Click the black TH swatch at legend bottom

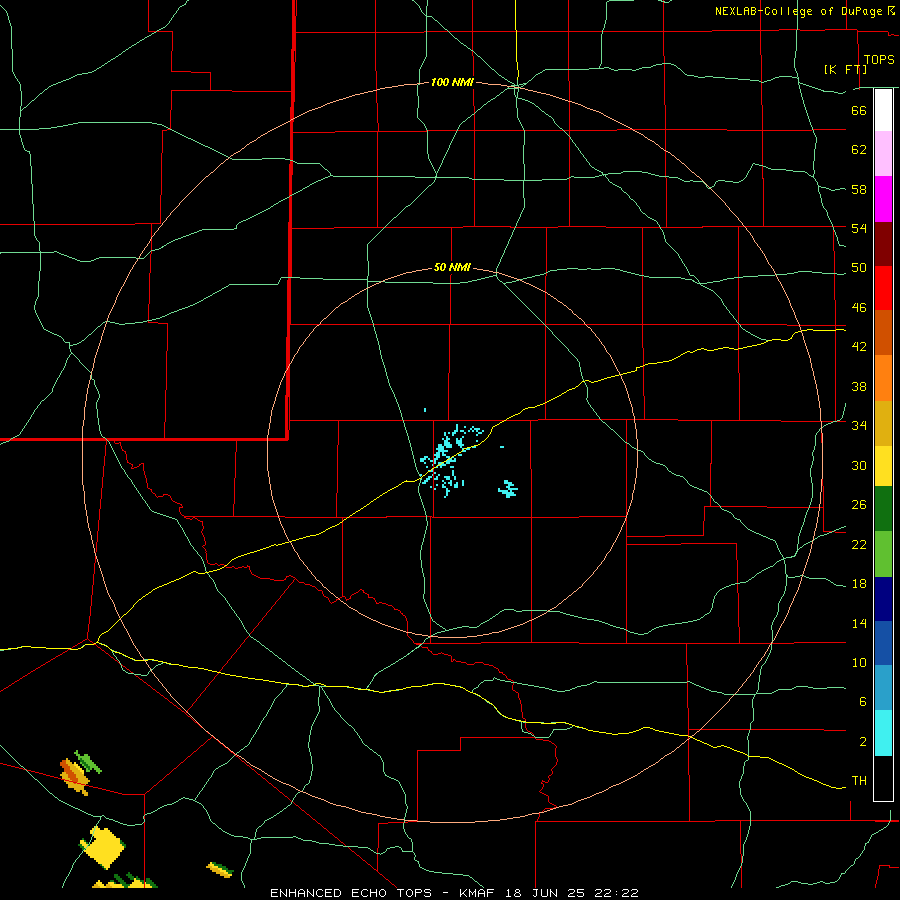[883, 778]
